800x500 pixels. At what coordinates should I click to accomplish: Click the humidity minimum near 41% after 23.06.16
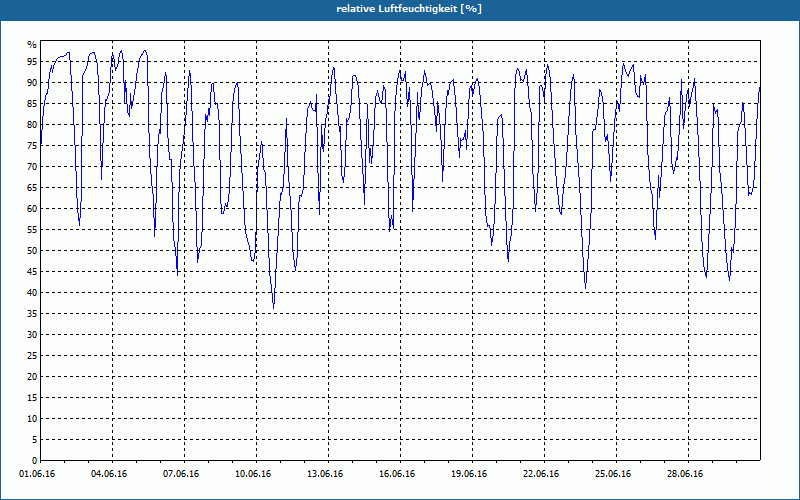tap(585, 288)
